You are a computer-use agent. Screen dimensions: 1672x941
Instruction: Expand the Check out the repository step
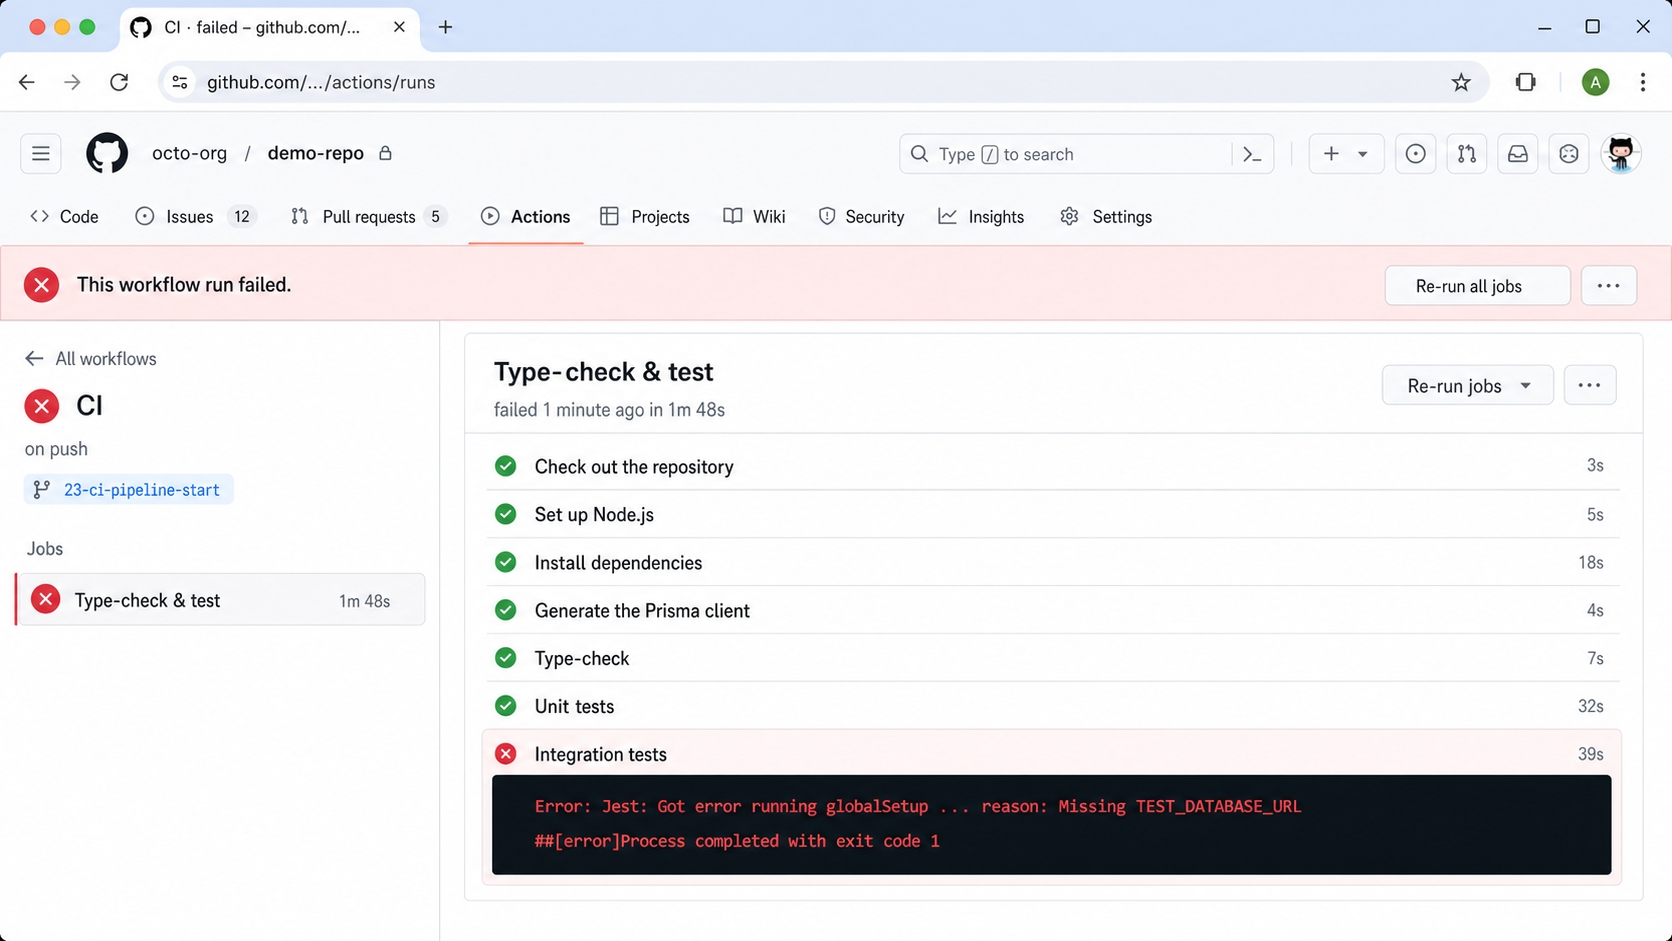[1052, 466]
